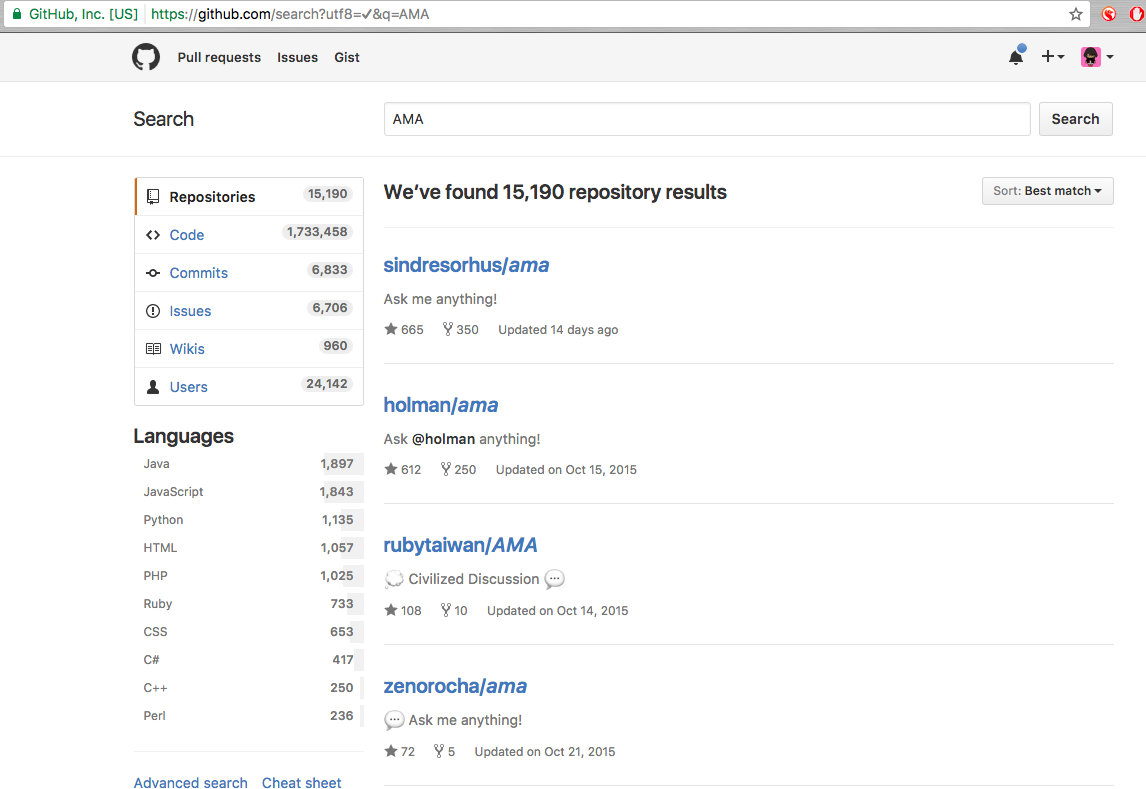The width and height of the screenshot is (1146, 789).
Task: Click the @holman mention
Action: click(444, 439)
